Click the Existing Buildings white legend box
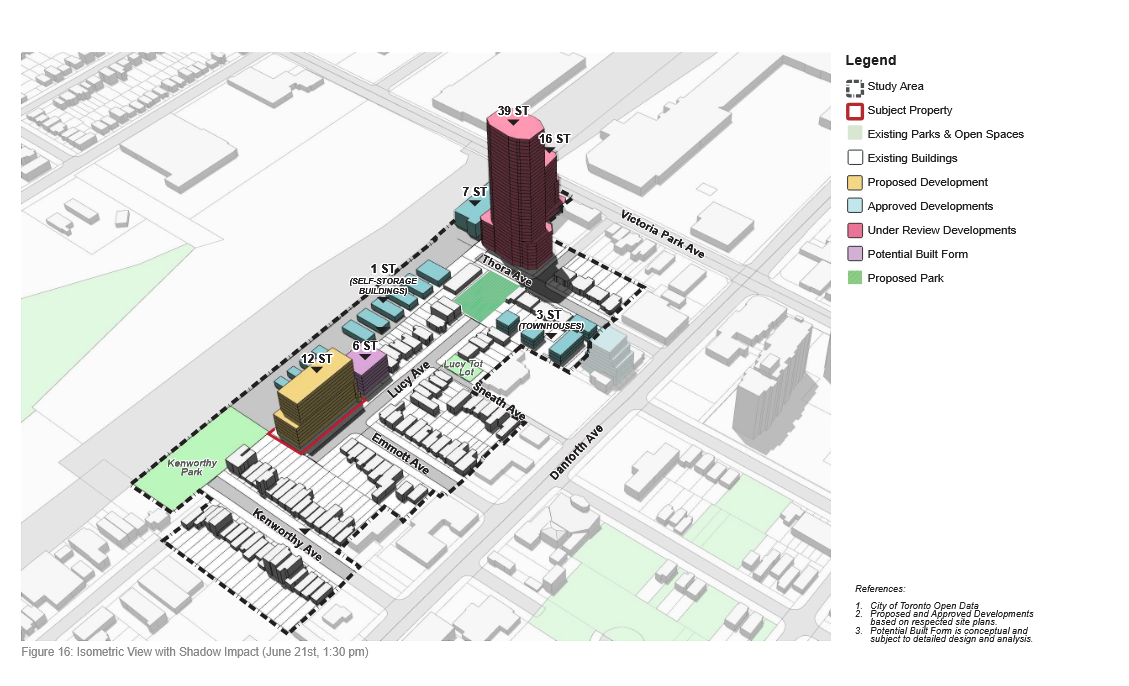The image size is (1129, 686). (x=854, y=158)
